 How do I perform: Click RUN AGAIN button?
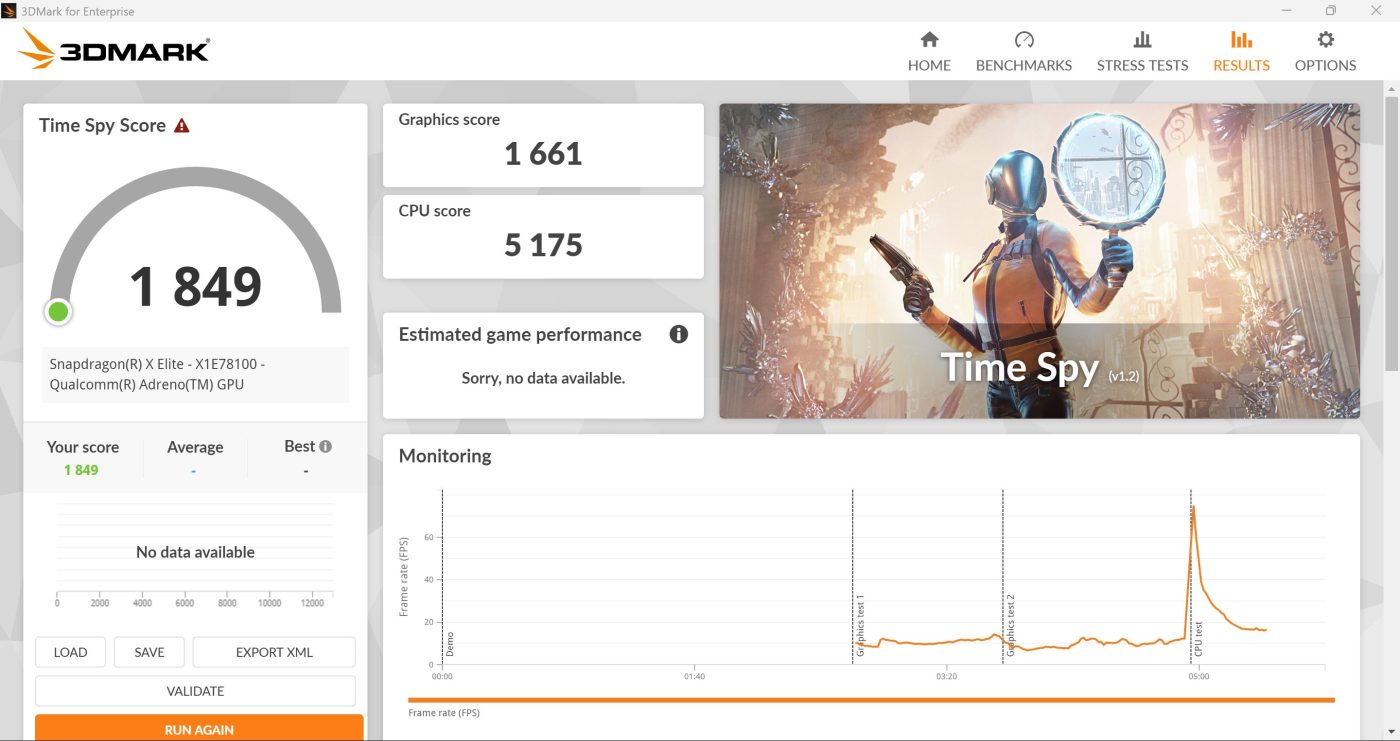(x=199, y=729)
